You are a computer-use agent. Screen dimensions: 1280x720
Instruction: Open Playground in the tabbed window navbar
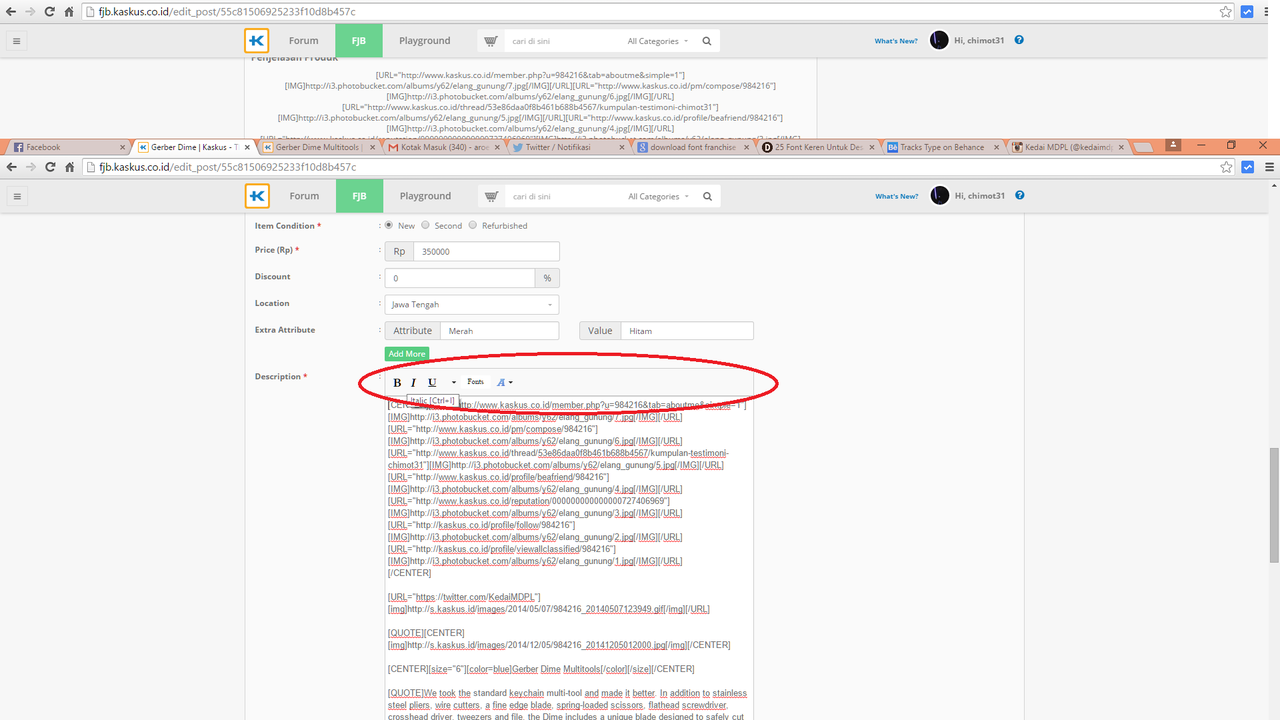[425, 196]
